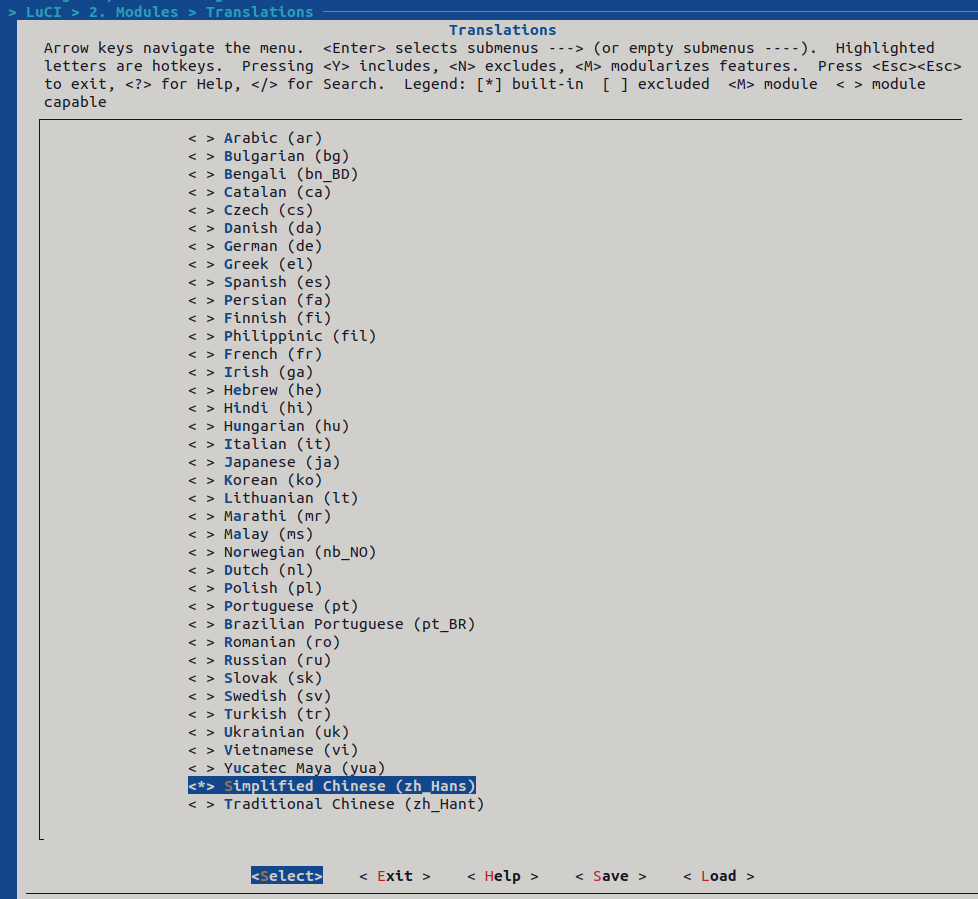Select the Czech (cs) translation row
The image size is (978, 899).
coord(251,210)
